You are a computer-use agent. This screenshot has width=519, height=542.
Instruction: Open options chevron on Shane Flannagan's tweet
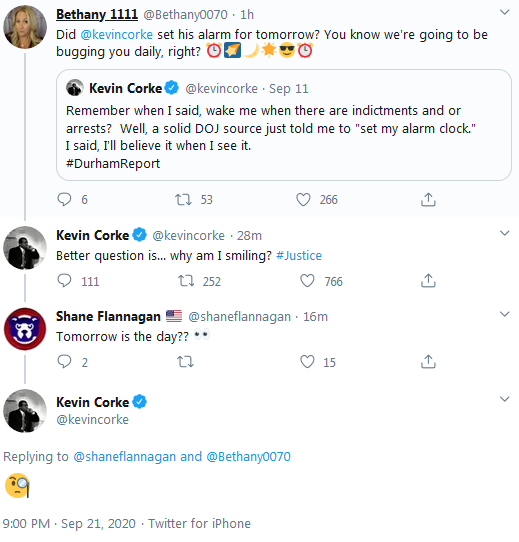click(x=504, y=314)
